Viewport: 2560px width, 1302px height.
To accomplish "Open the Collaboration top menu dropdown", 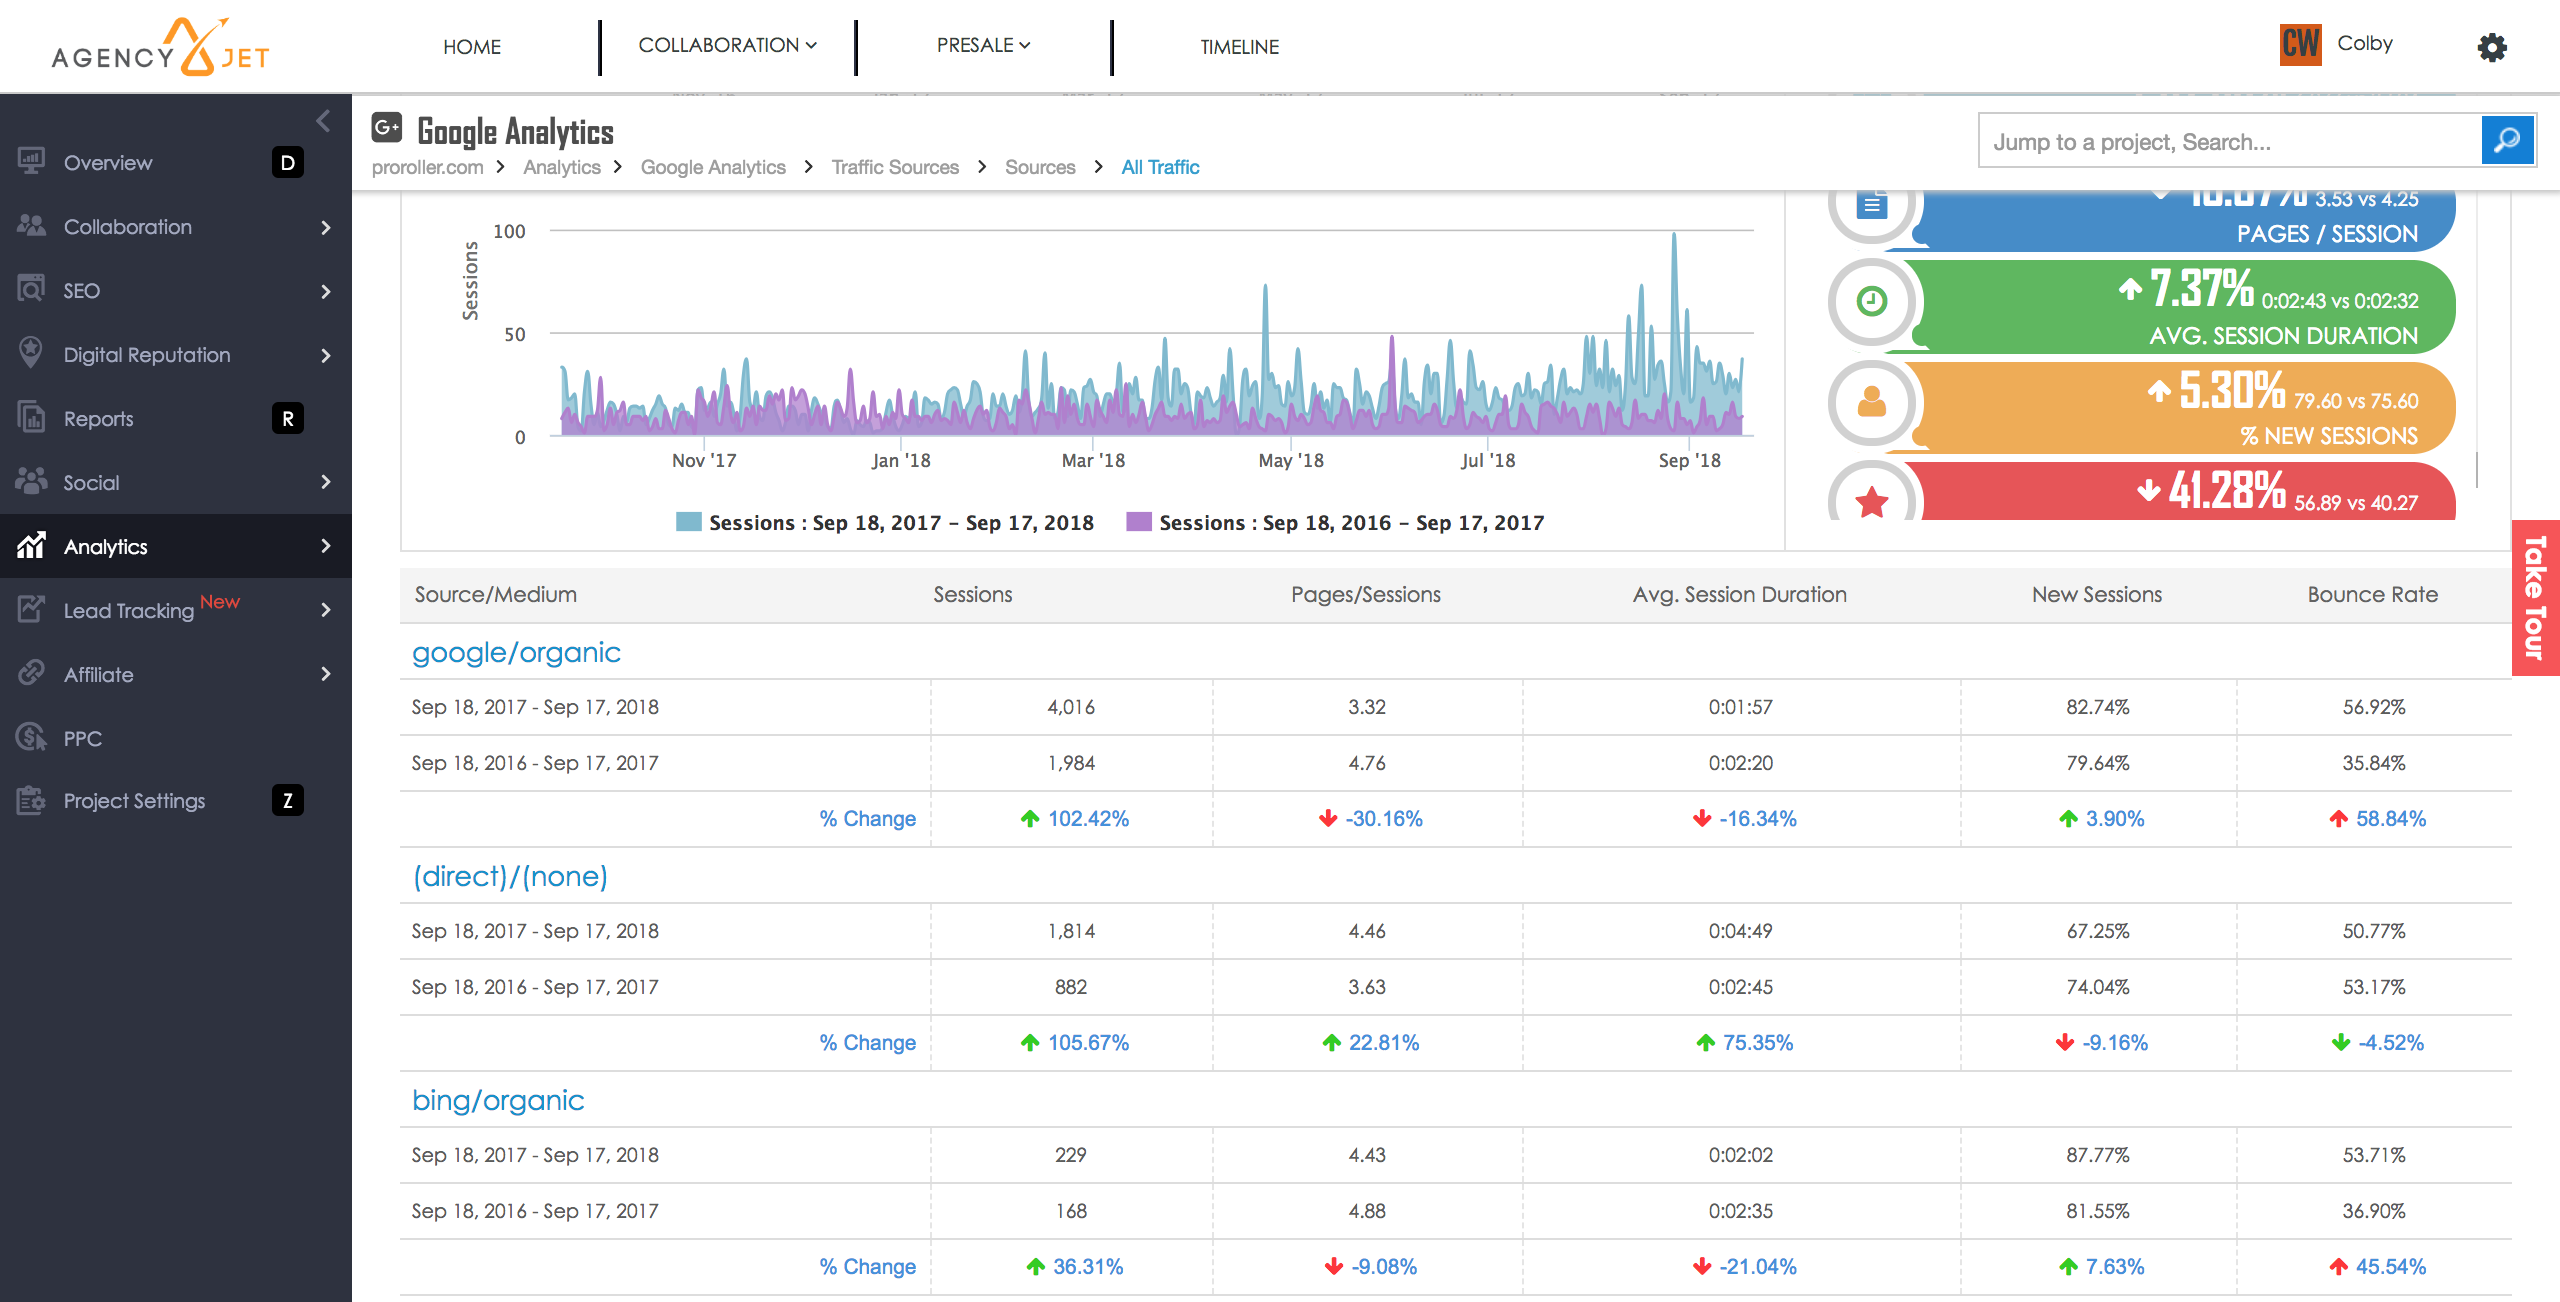I will coord(727,46).
